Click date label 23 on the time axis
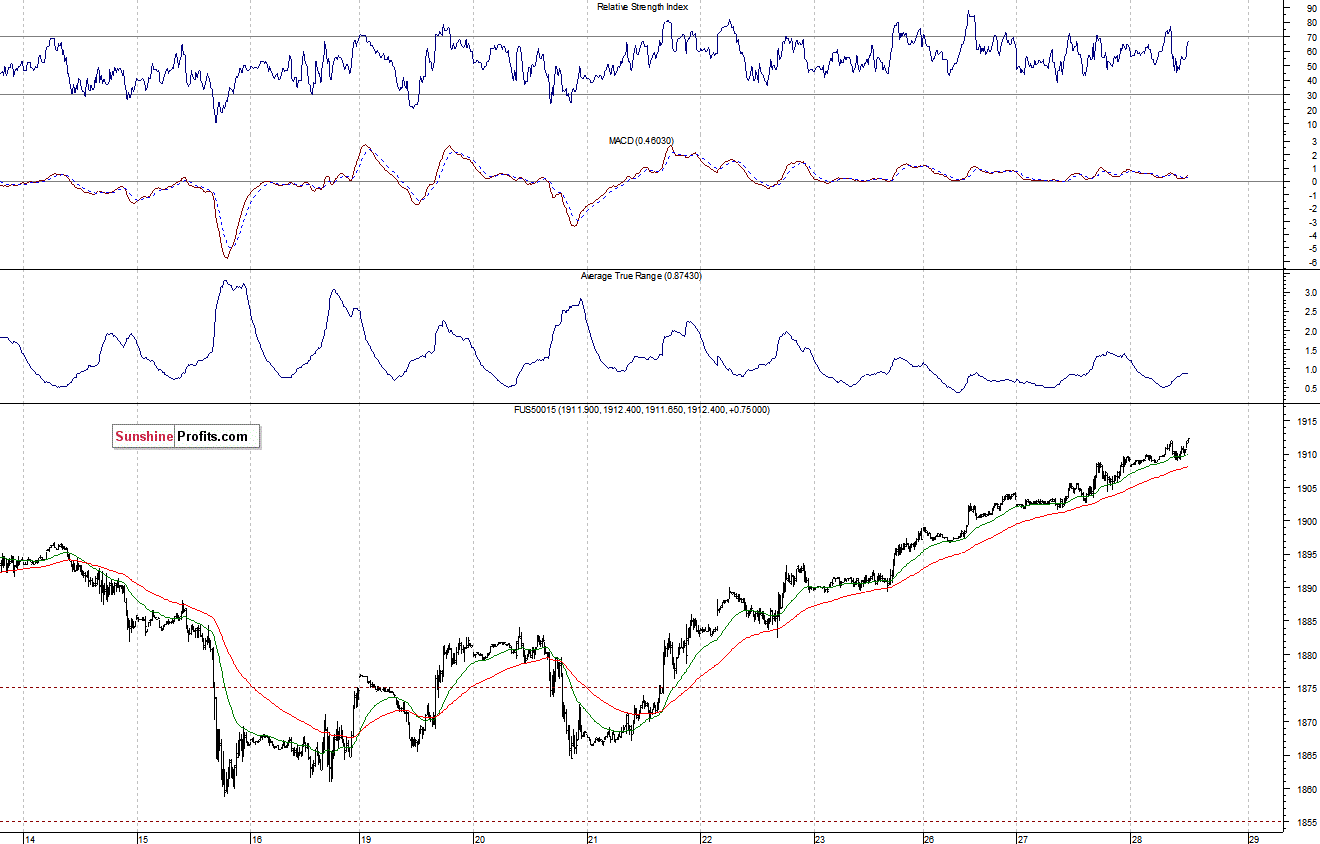Screen dimensions: 1320x844 (818, 838)
